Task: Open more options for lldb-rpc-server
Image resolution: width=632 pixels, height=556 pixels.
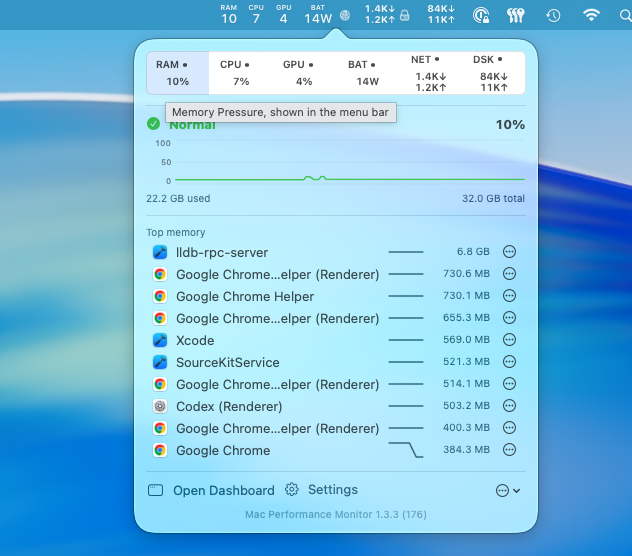Action: (509, 252)
